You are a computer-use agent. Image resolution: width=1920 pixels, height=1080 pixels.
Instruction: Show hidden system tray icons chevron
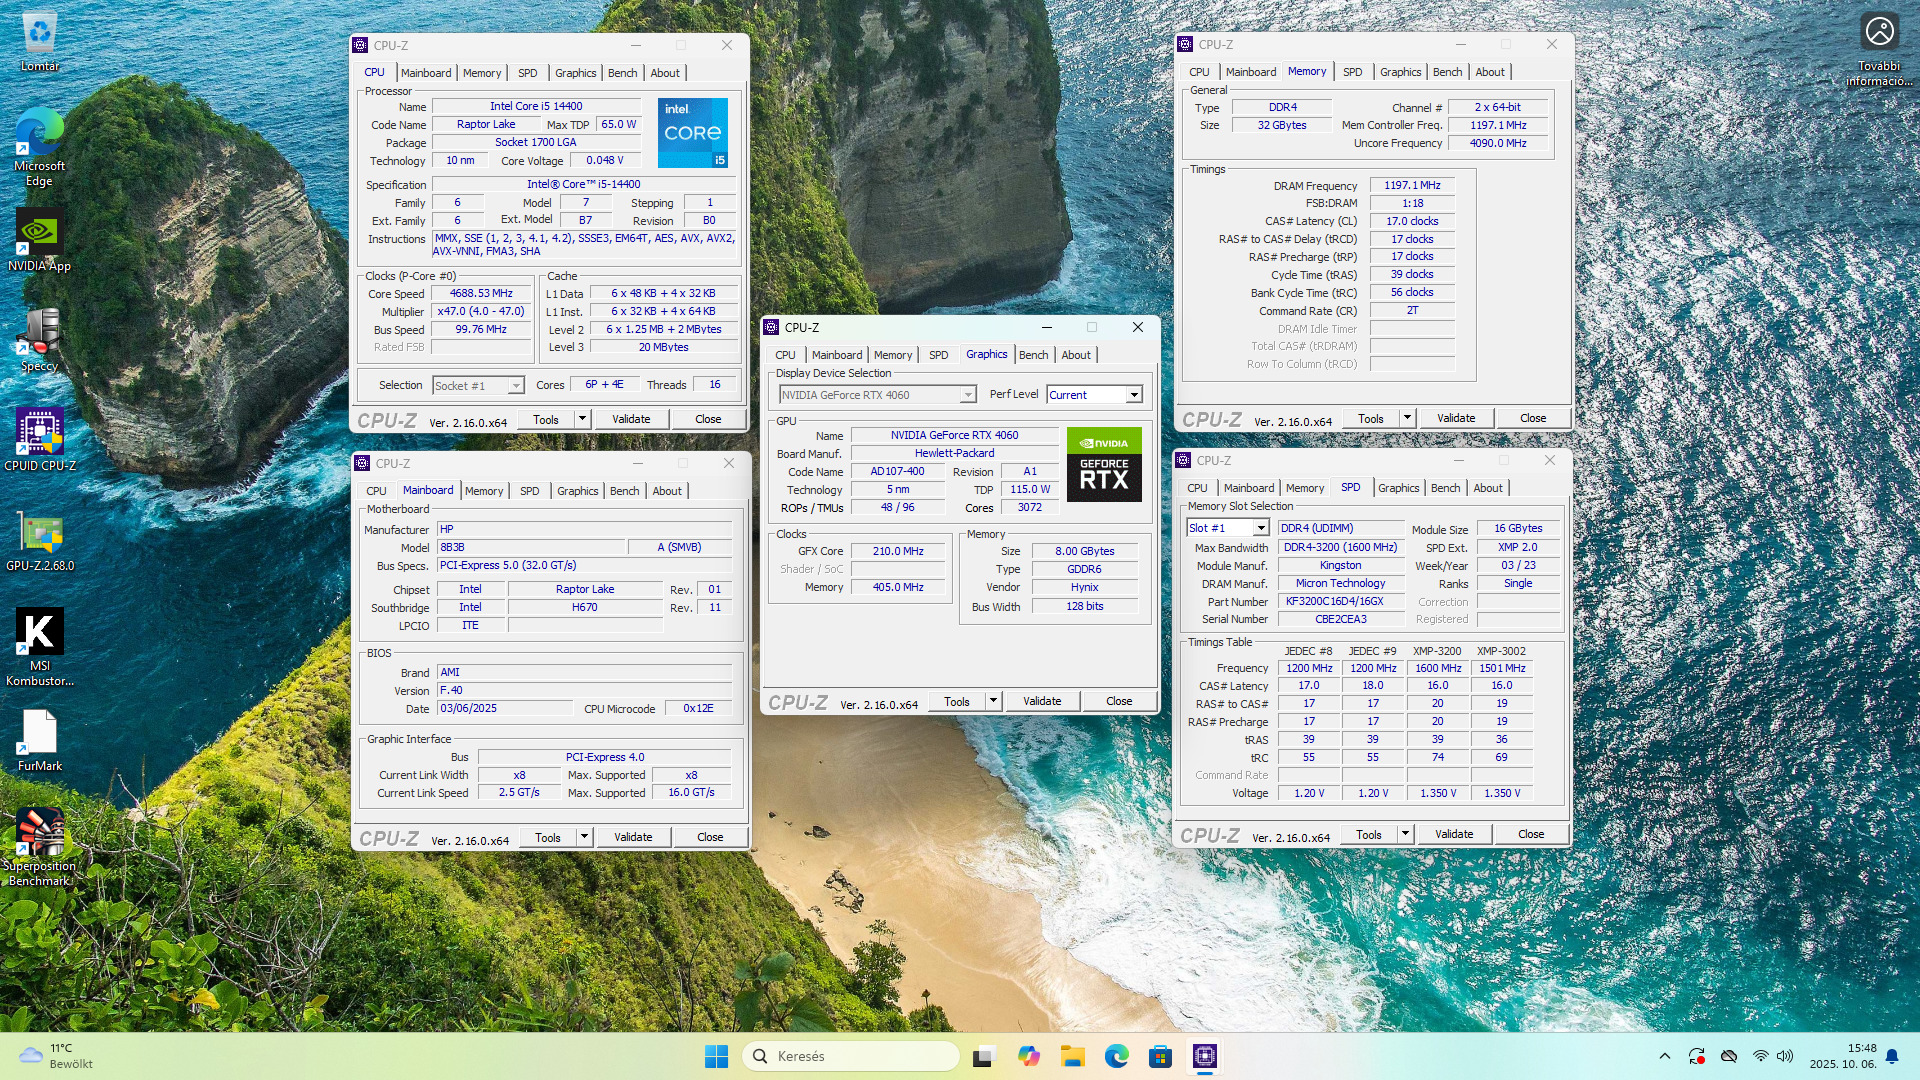[1664, 1056]
